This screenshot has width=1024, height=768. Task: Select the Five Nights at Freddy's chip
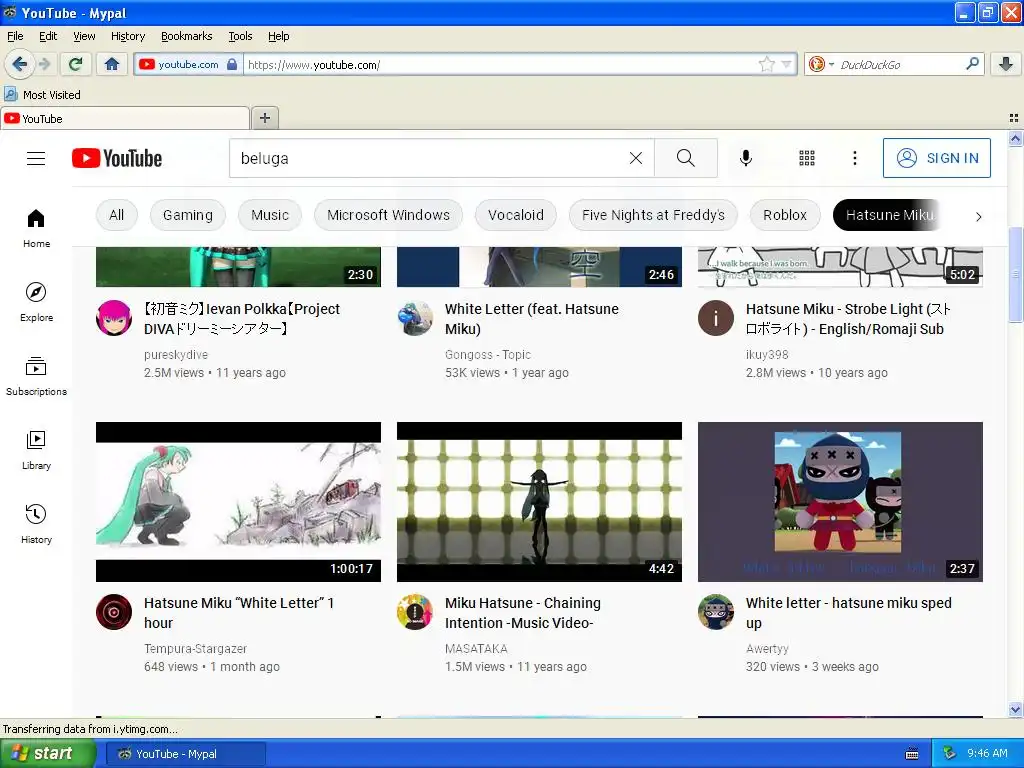[x=653, y=215]
